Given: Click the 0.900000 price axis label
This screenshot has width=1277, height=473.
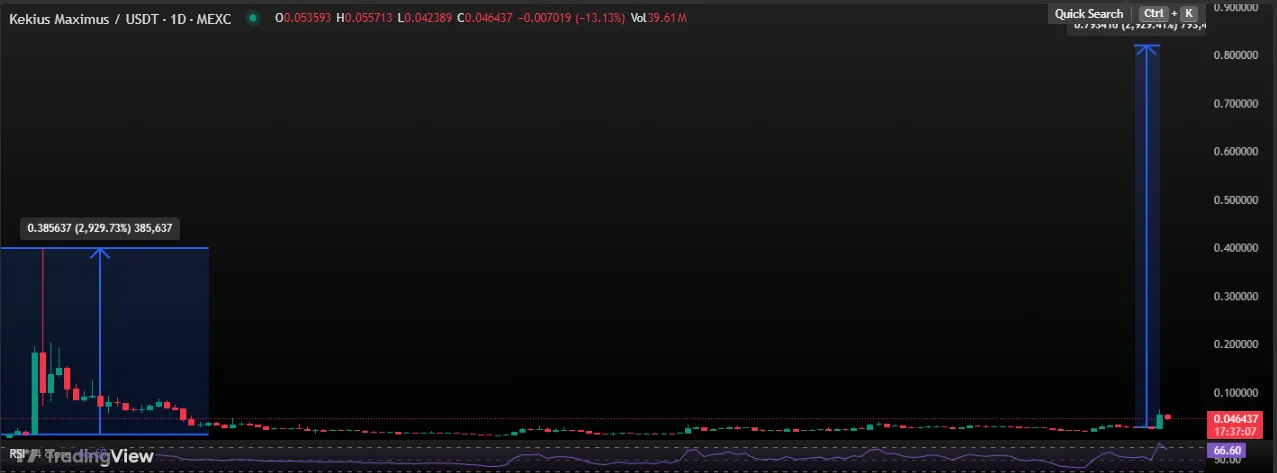Looking at the screenshot, I should coord(1237,7).
